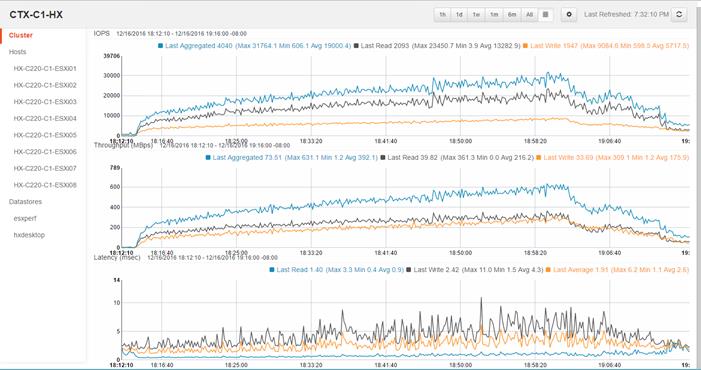Screen dimensions: 701x370
Task: Open the settings gear icon
Action: click(x=569, y=14)
